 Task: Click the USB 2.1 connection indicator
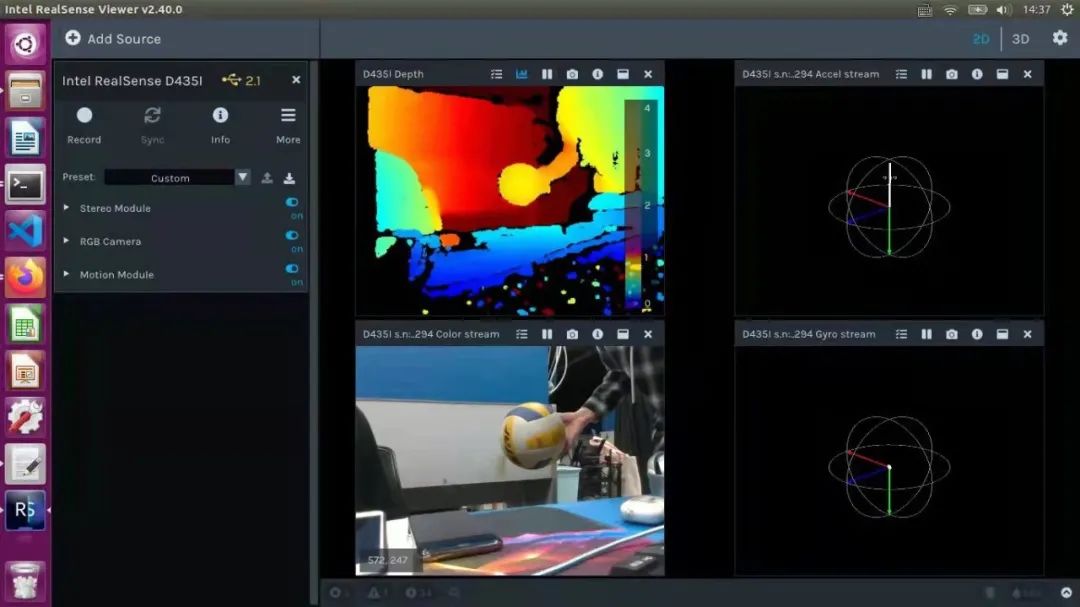point(241,80)
